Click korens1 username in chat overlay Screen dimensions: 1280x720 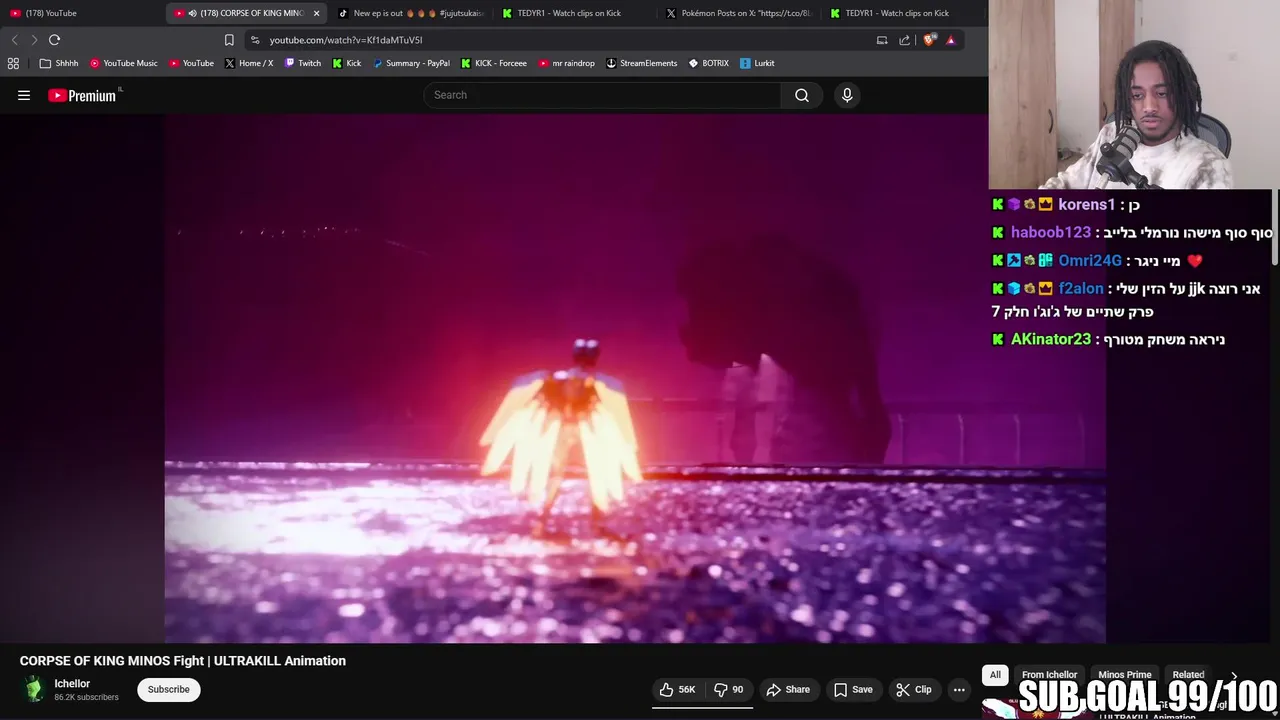pos(1086,204)
